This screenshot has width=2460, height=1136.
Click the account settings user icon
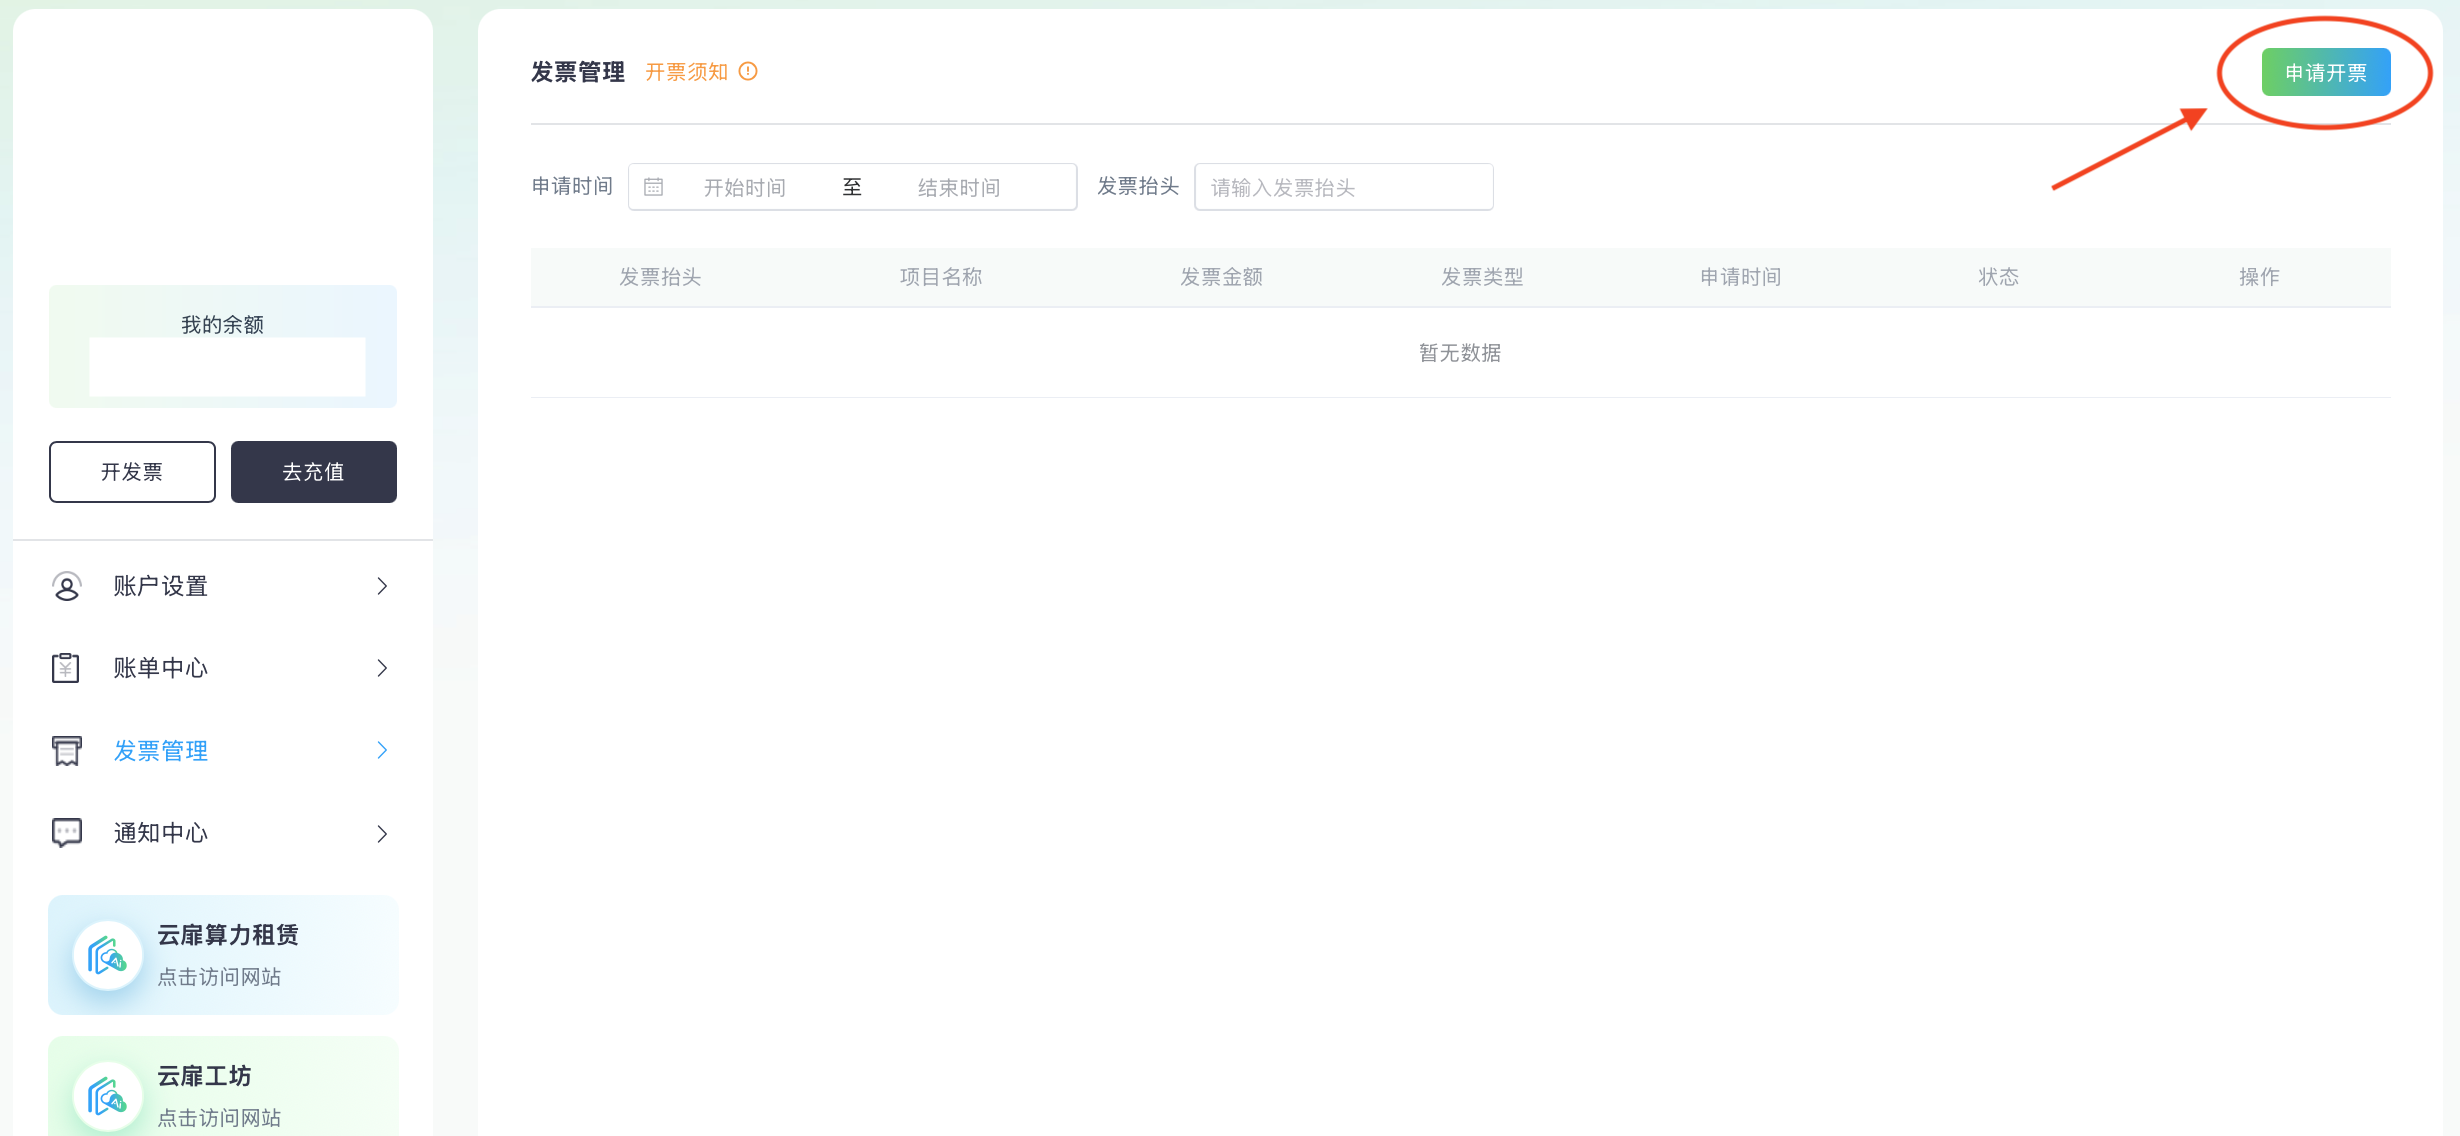point(67,586)
